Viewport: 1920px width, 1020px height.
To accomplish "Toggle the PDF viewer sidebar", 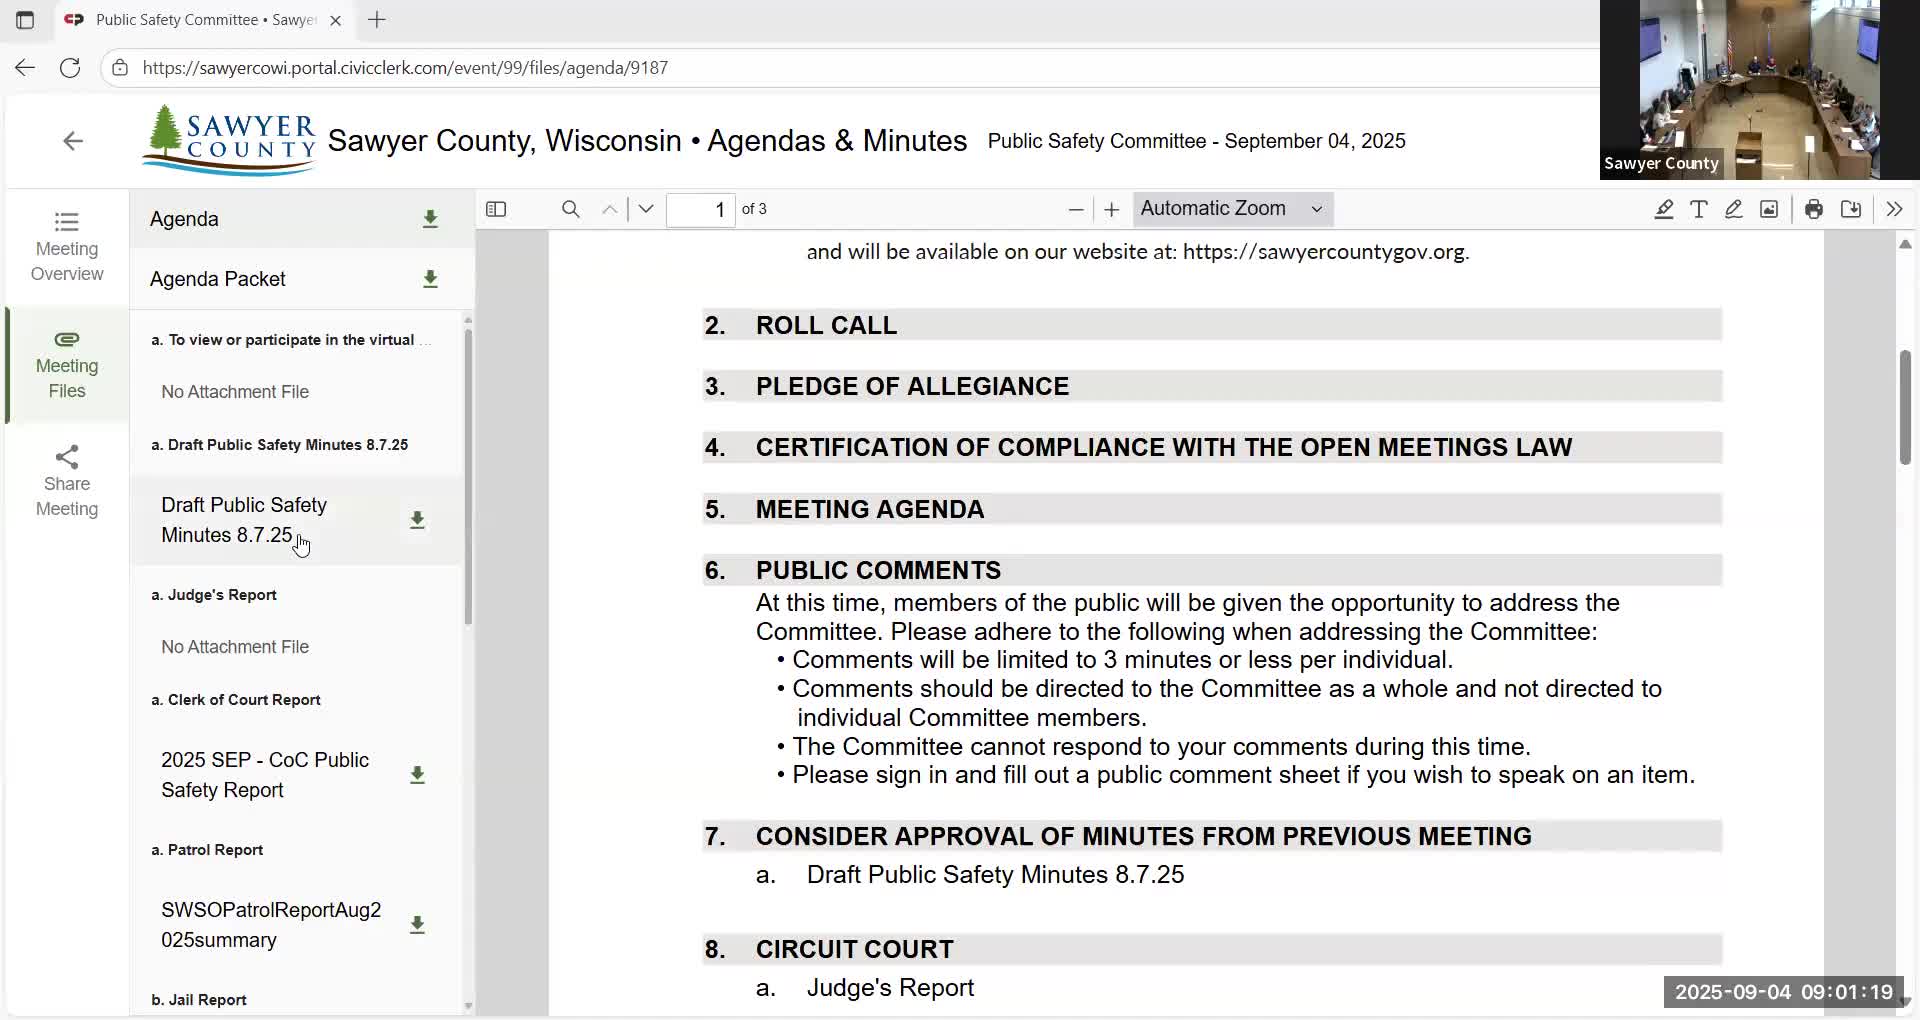I will click(496, 209).
